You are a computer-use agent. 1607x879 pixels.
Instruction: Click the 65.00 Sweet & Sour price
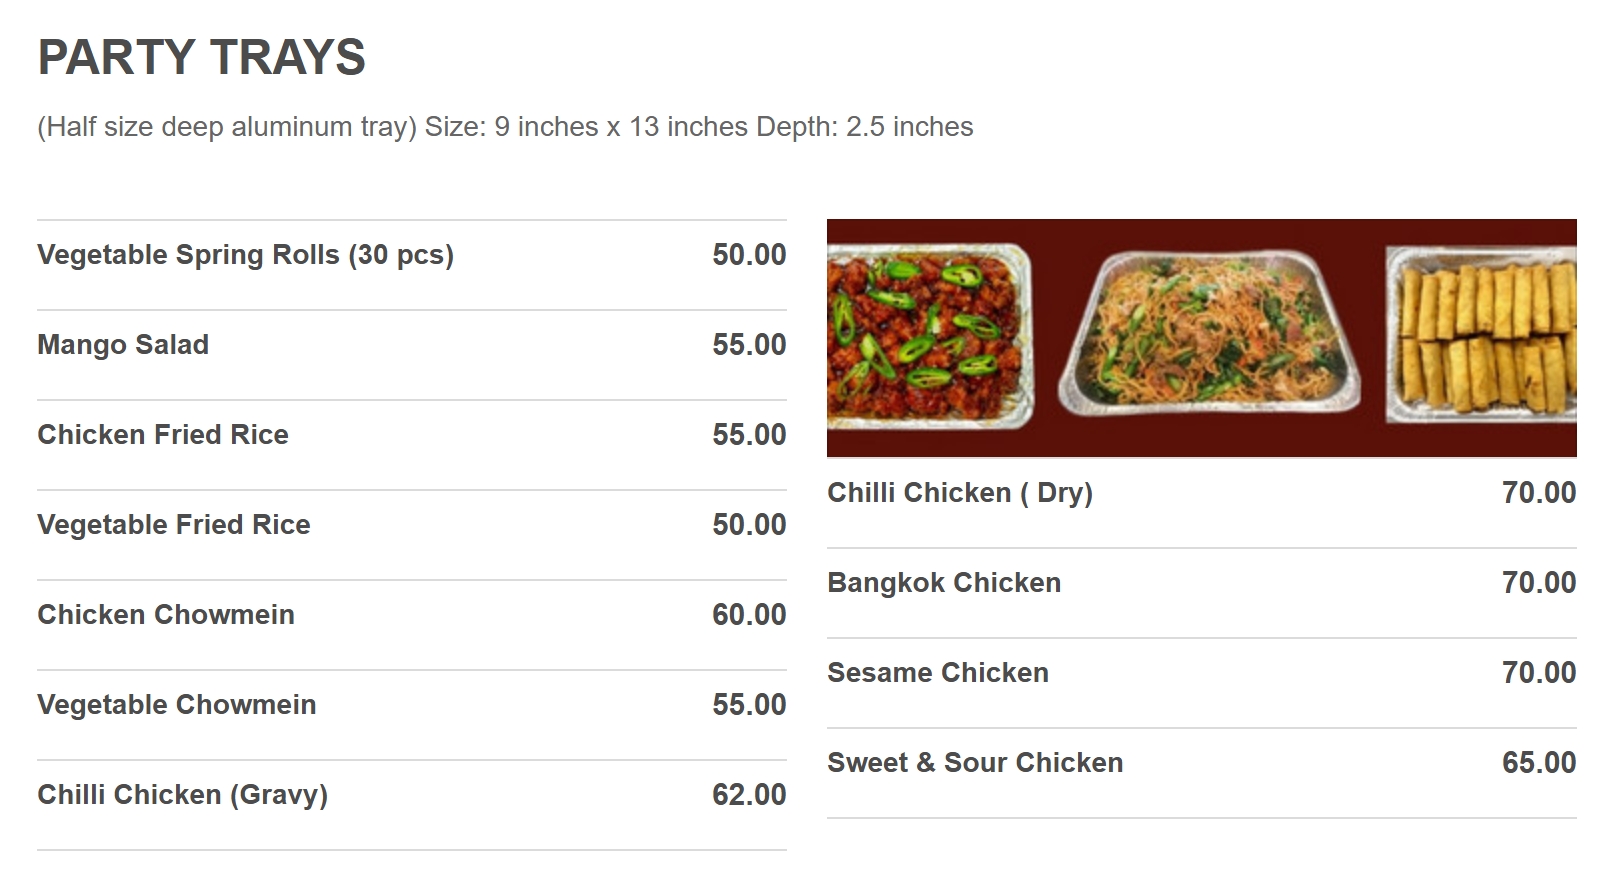1538,763
